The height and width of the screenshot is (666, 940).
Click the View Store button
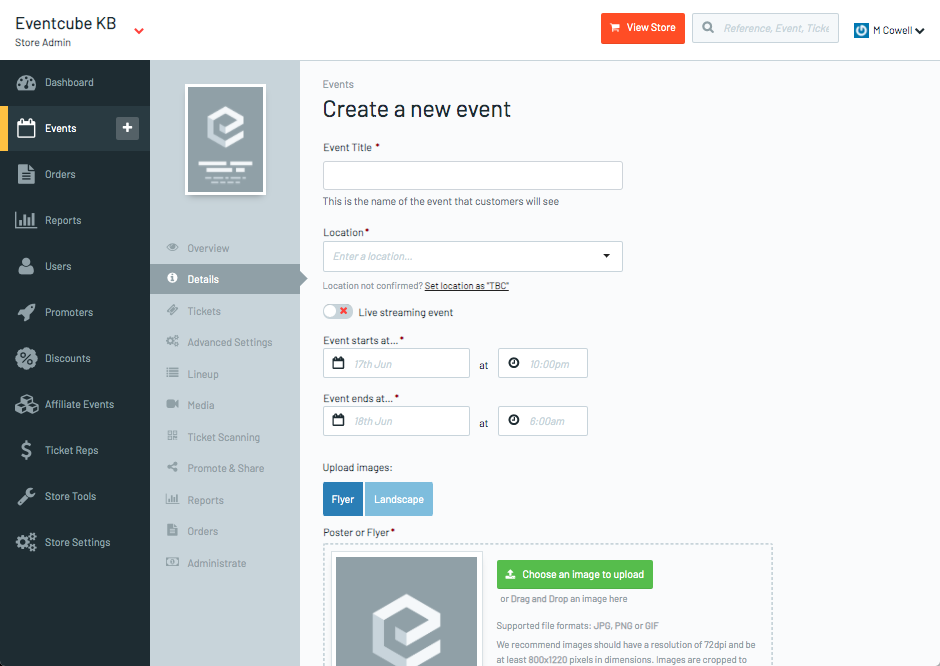tap(642, 28)
